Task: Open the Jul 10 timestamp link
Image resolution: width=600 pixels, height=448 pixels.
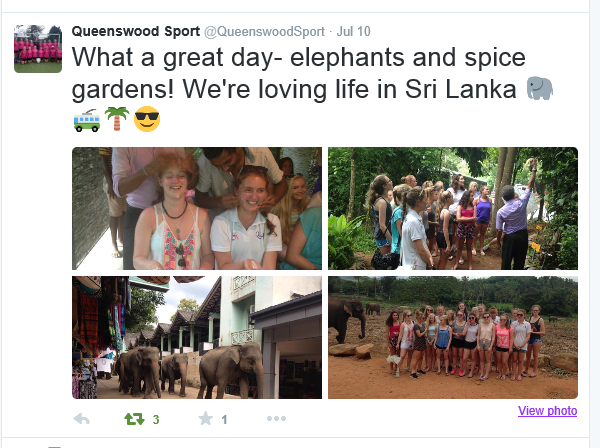Action: [x=354, y=31]
